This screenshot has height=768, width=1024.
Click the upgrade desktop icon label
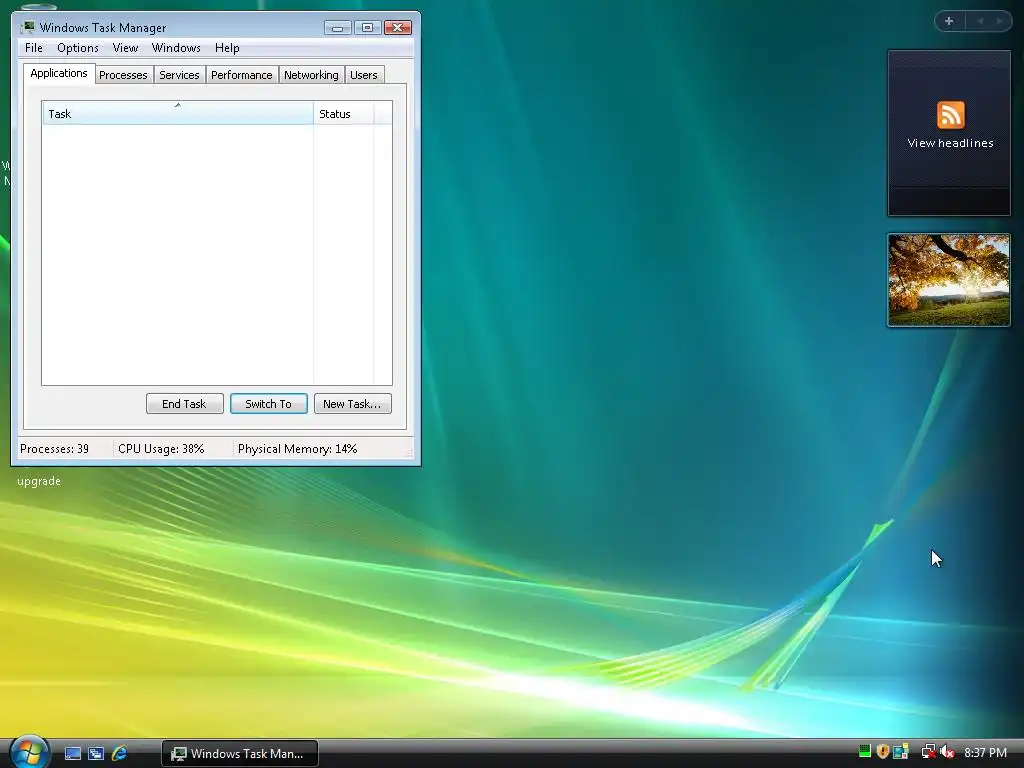(39, 481)
